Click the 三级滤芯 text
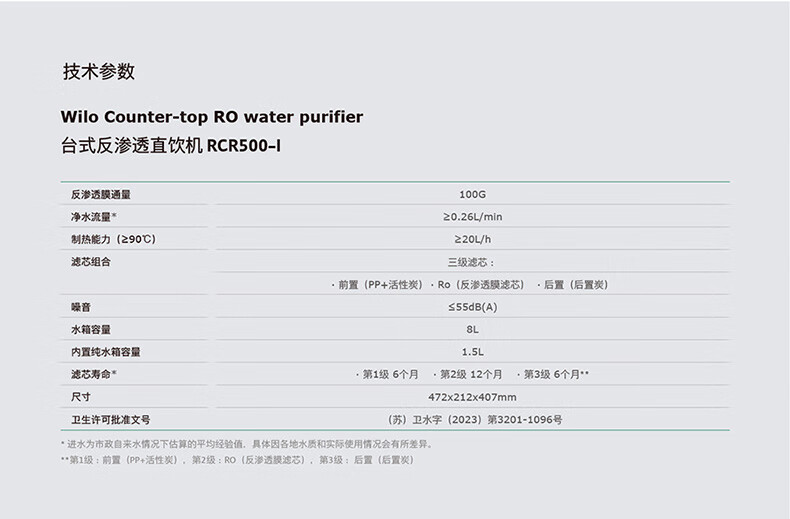The image size is (790, 519). 472,262
